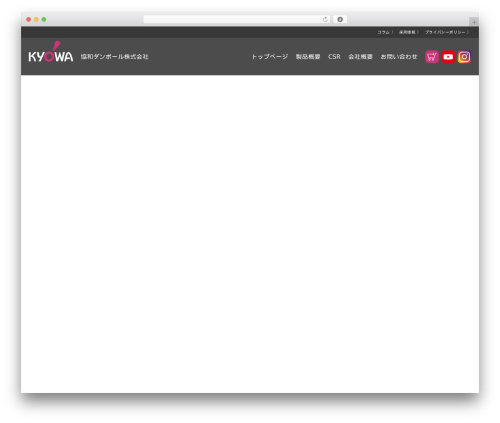Reload the page via browser refresh icon
500x423 pixels.
(325, 19)
